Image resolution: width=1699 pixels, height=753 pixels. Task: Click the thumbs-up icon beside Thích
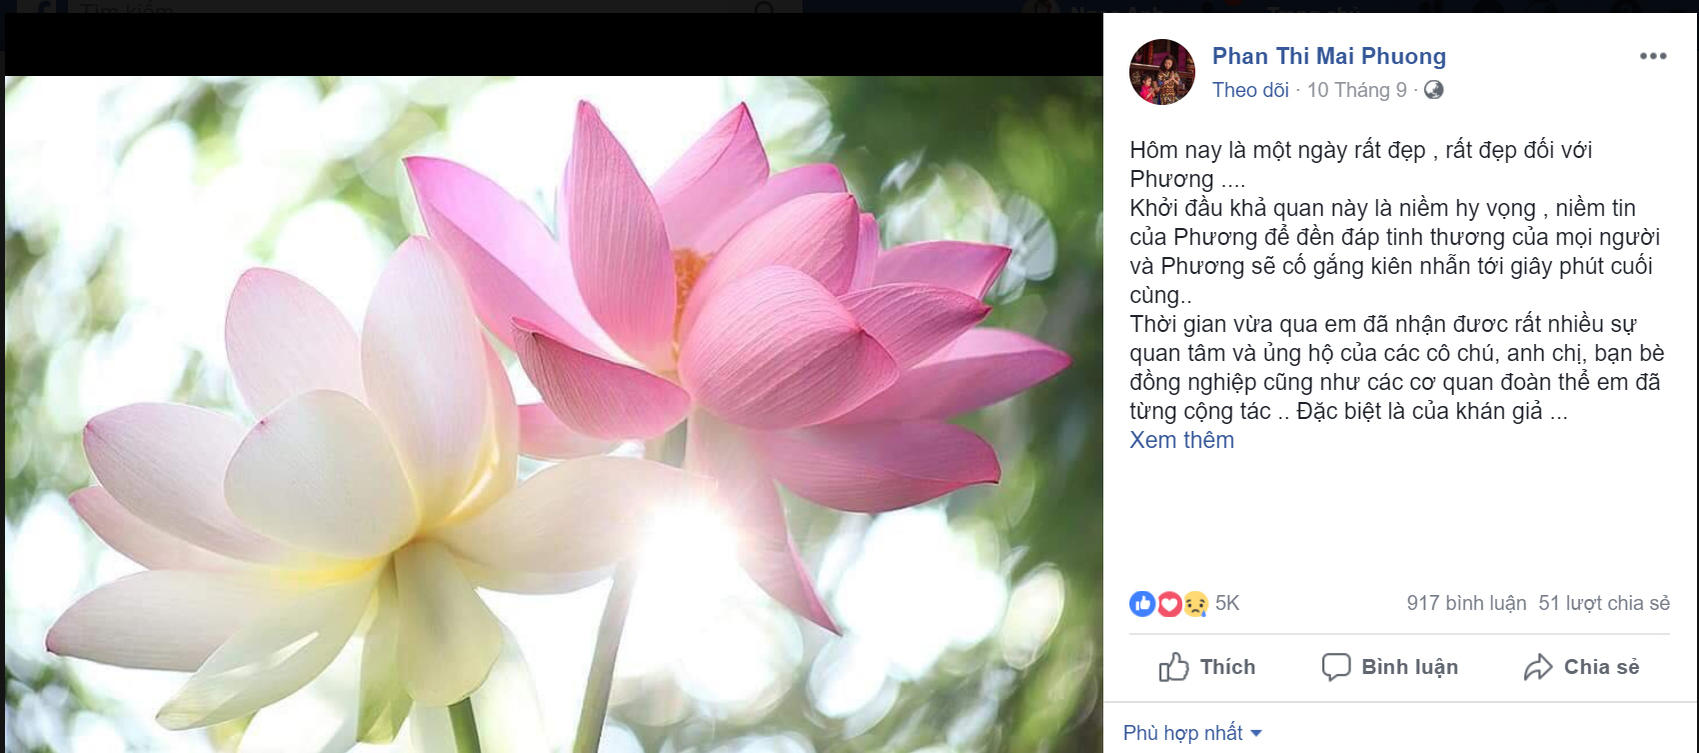click(x=1174, y=667)
